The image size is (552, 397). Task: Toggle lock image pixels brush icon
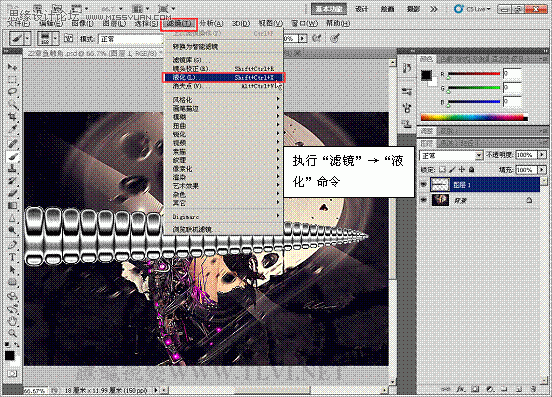coord(452,170)
